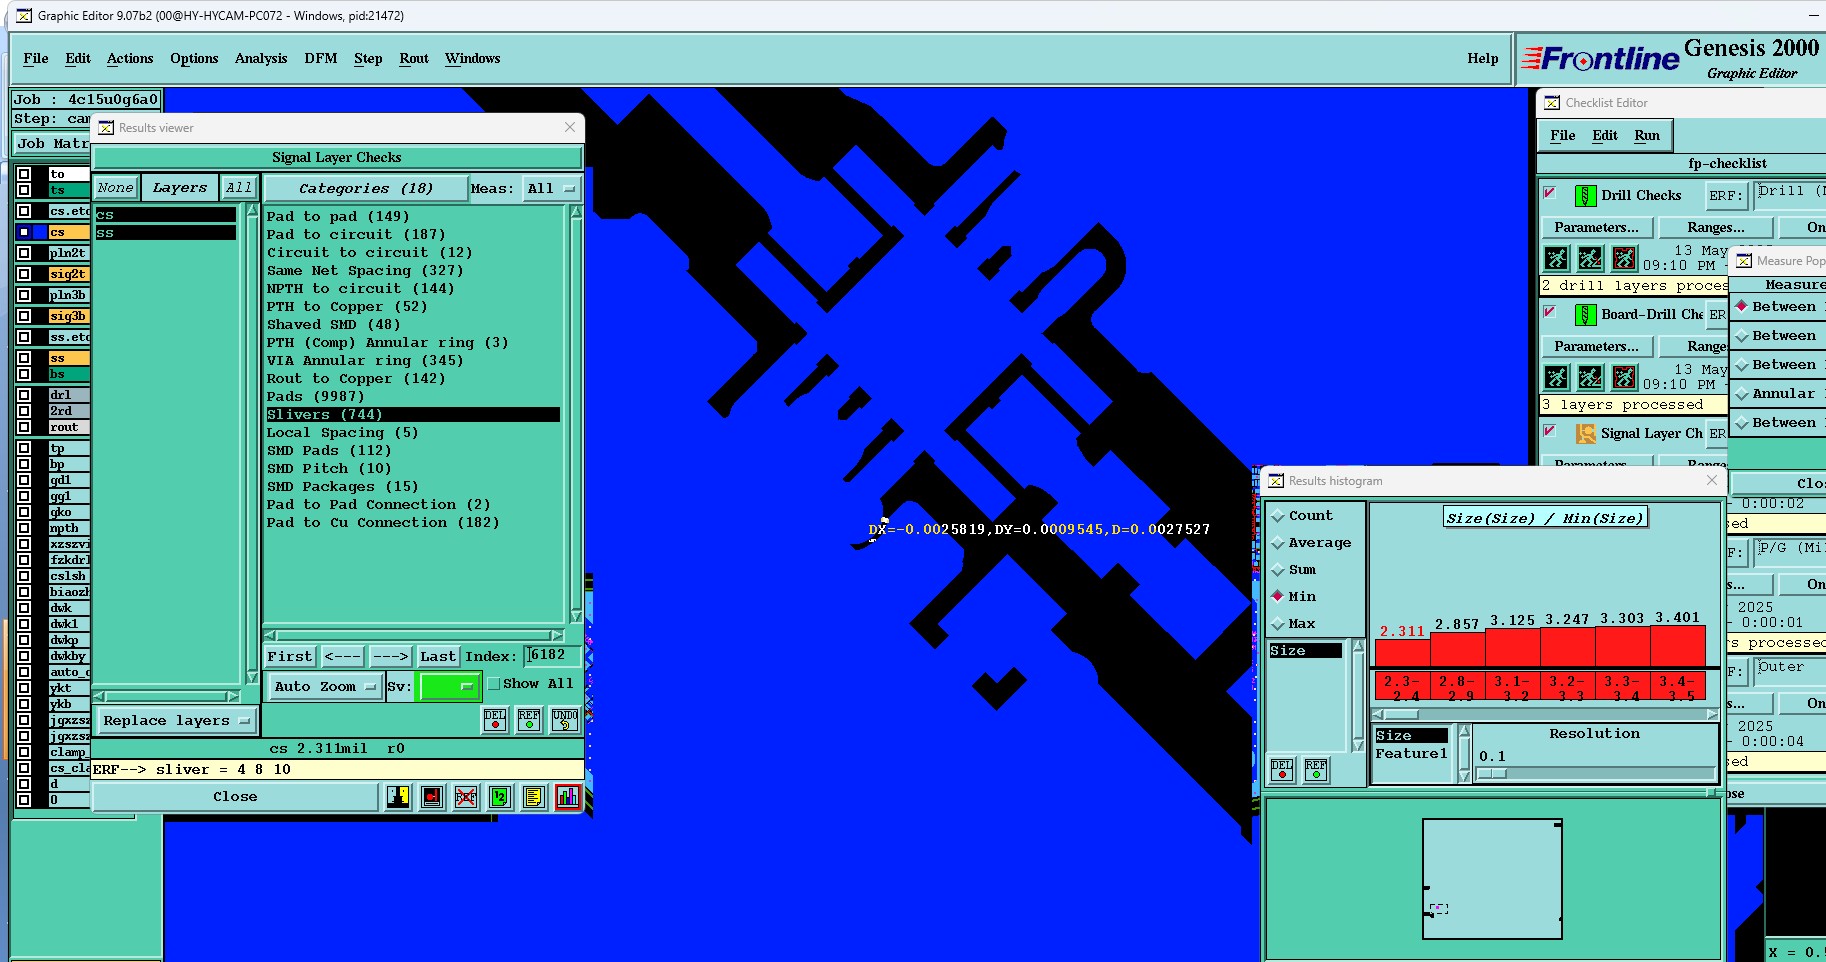This screenshot has width=1826, height=962.
Task: Toggle visibility box for sig2t layer
Action: (24, 274)
